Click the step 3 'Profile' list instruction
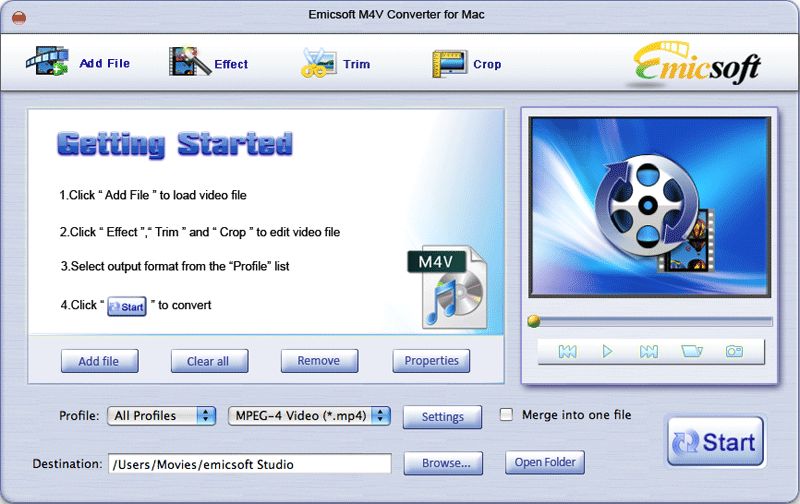Viewport: 800px width, 504px height. point(175,266)
